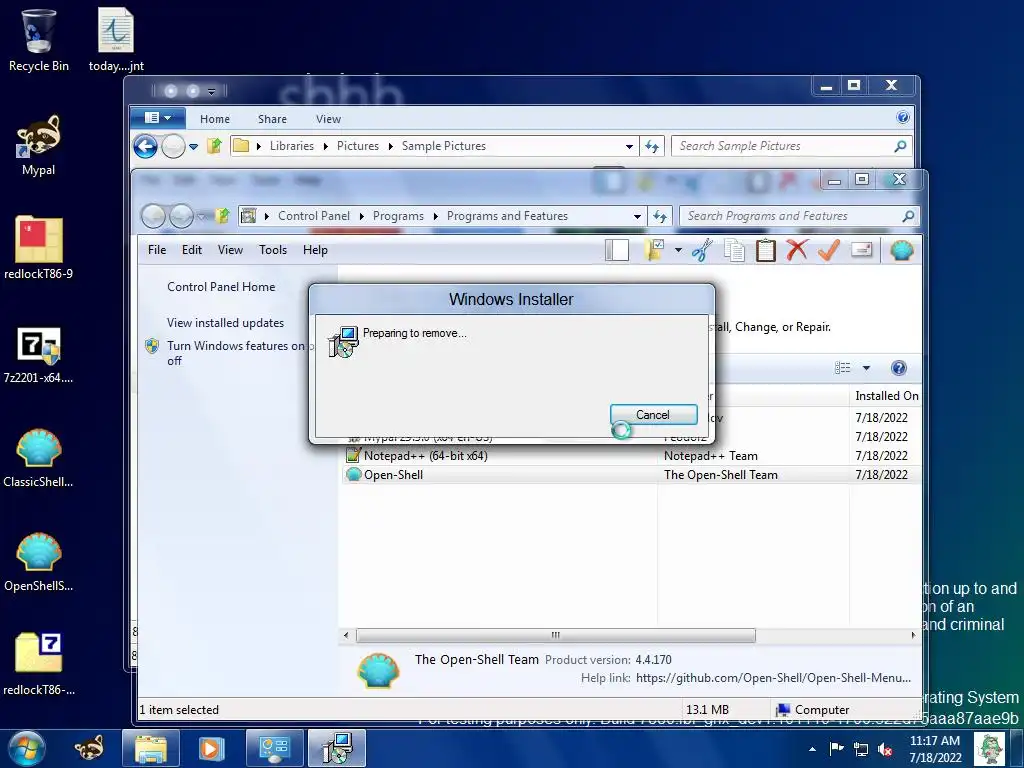Viewport: 1024px width, 768px height.
Task: Go to Control Panel Home
Action: pos(221,287)
